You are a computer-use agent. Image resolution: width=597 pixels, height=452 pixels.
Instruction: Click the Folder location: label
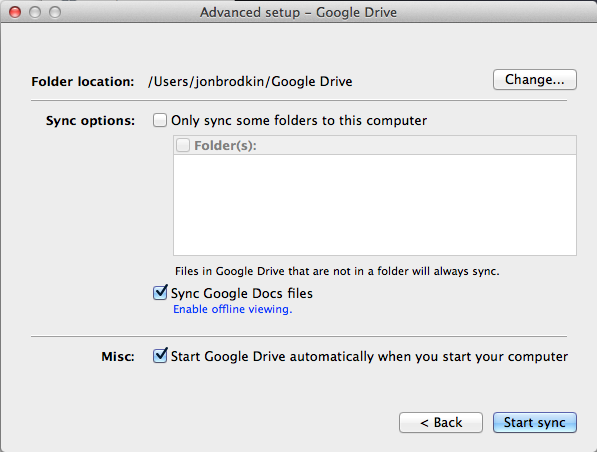click(83, 81)
